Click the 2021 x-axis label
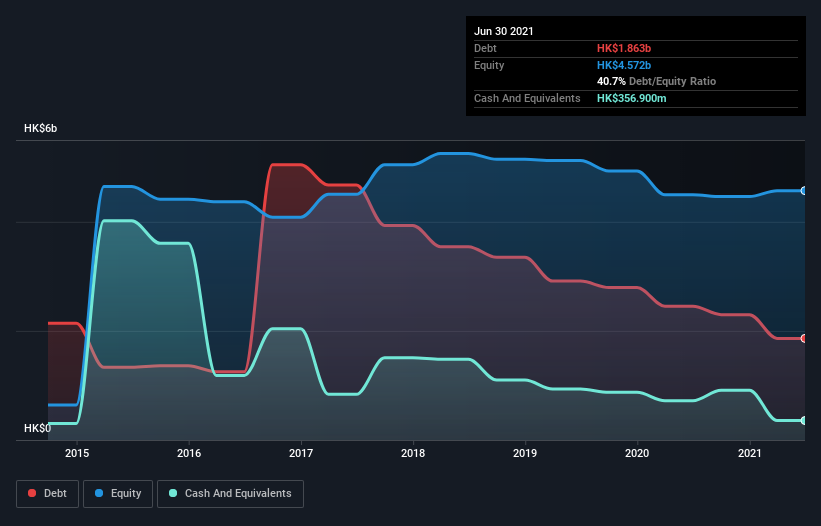Screen dimensions: 821x526 tap(750, 453)
